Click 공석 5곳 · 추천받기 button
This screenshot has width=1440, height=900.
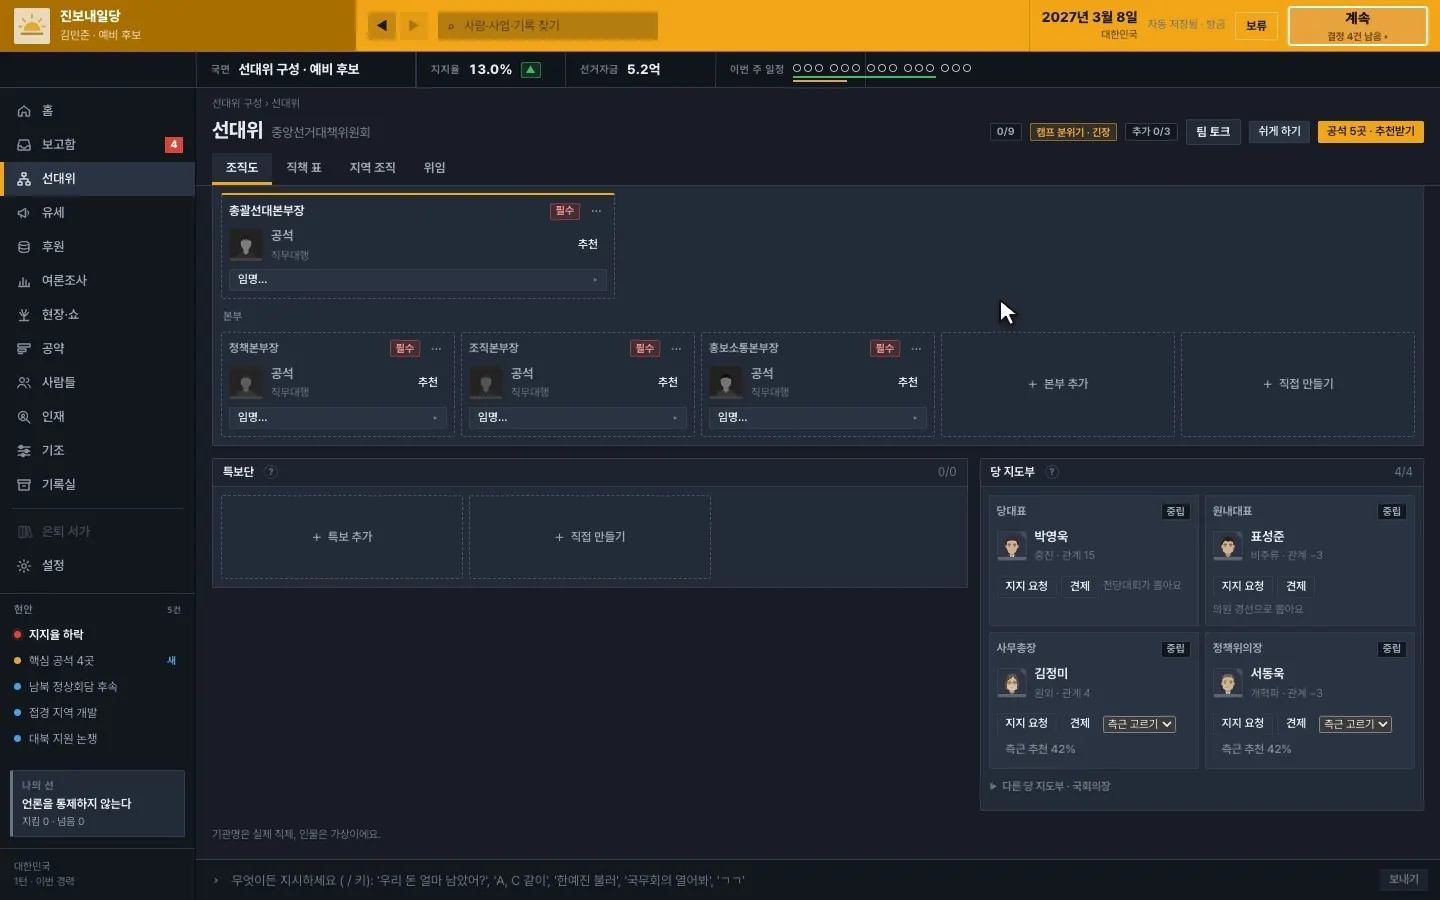pos(1370,132)
